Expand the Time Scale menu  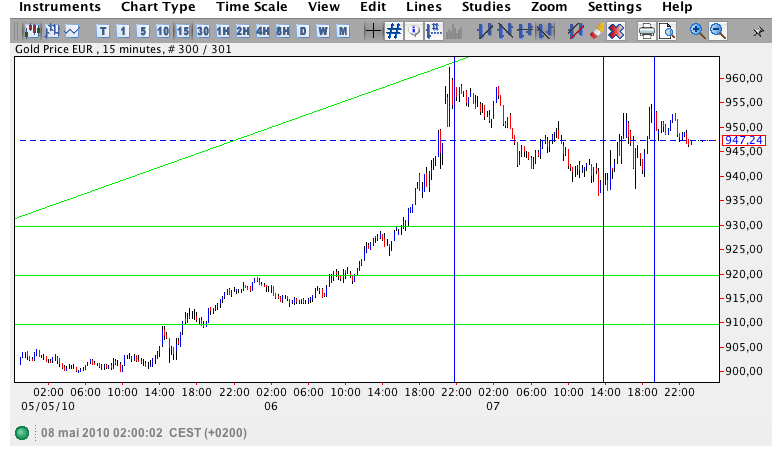[x=254, y=7]
